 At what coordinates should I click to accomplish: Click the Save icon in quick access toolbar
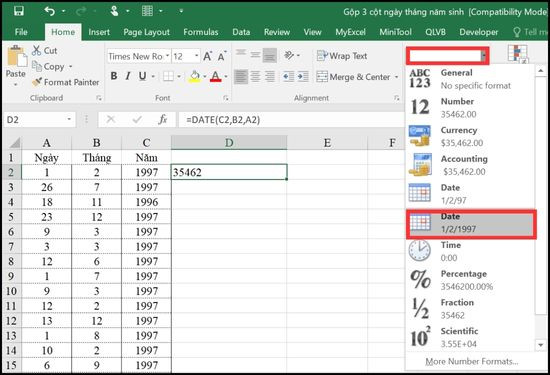(19, 11)
